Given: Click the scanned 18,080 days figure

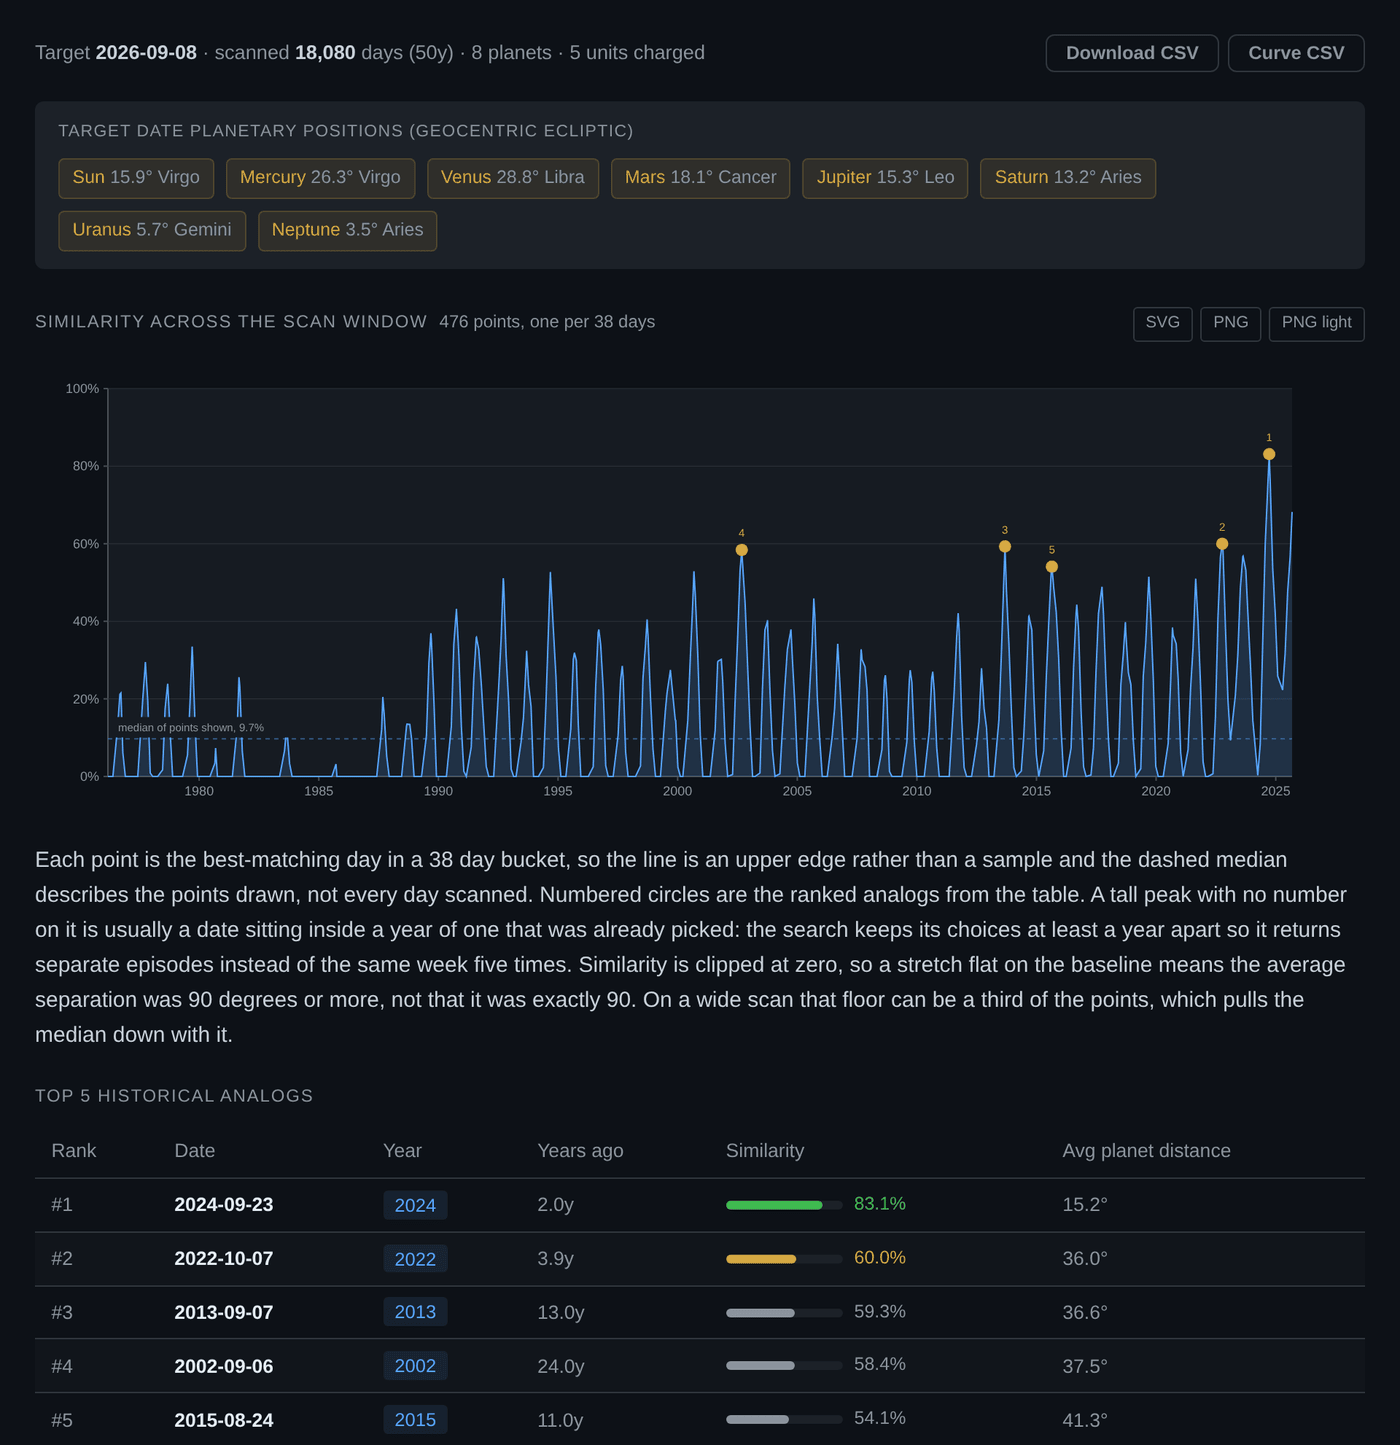Looking at the screenshot, I should click(325, 53).
